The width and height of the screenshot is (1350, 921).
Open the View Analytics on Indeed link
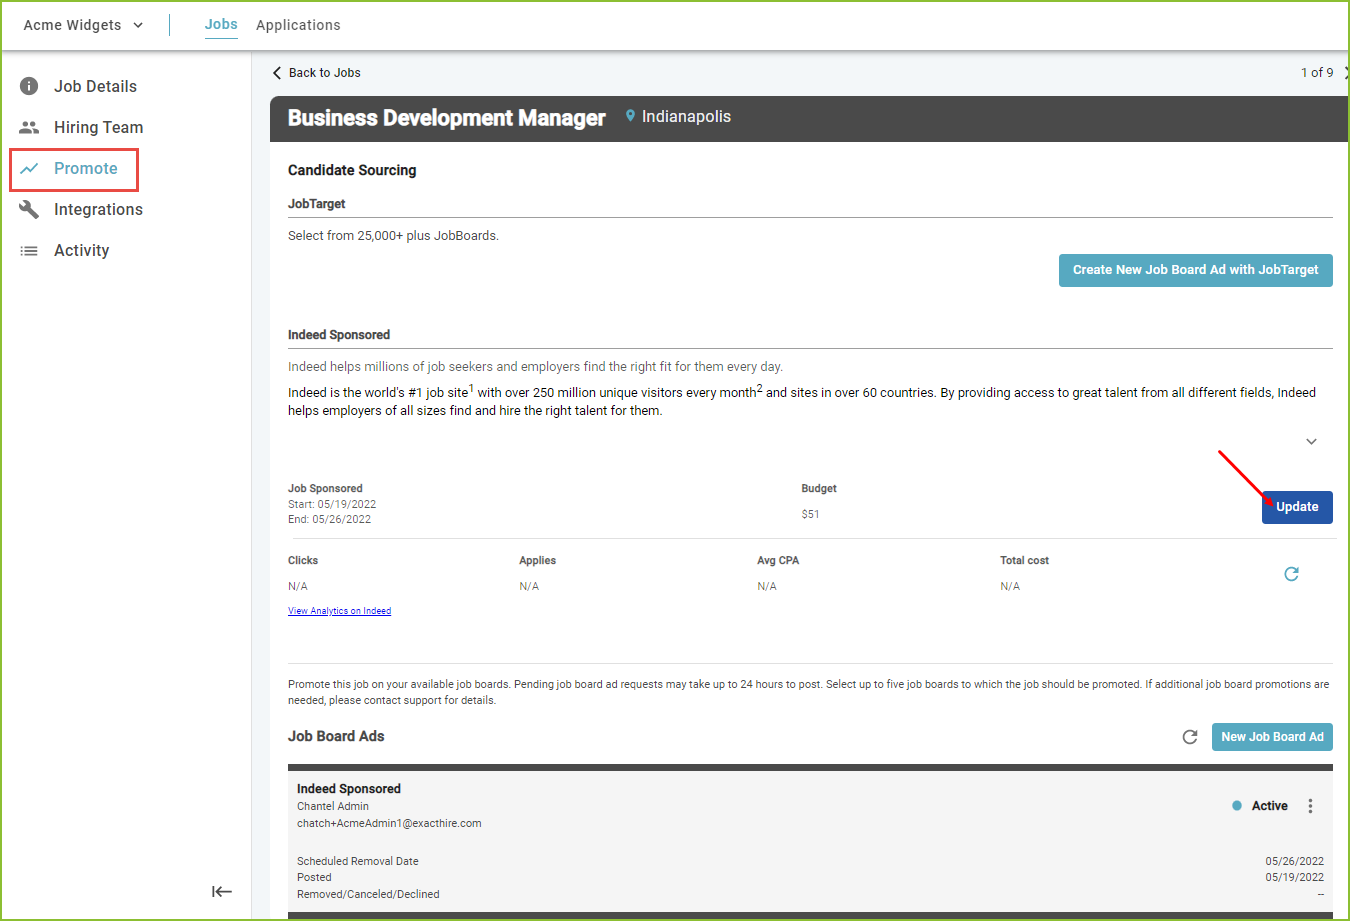click(x=339, y=611)
